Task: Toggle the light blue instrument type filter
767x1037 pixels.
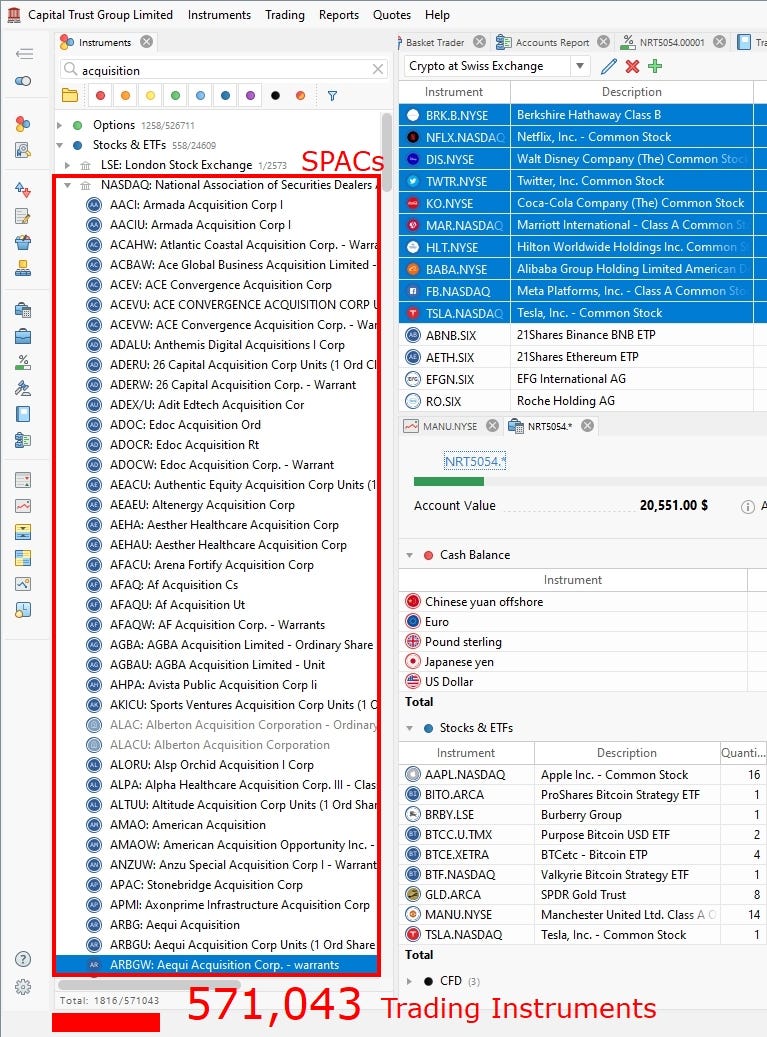Action: click(200, 96)
